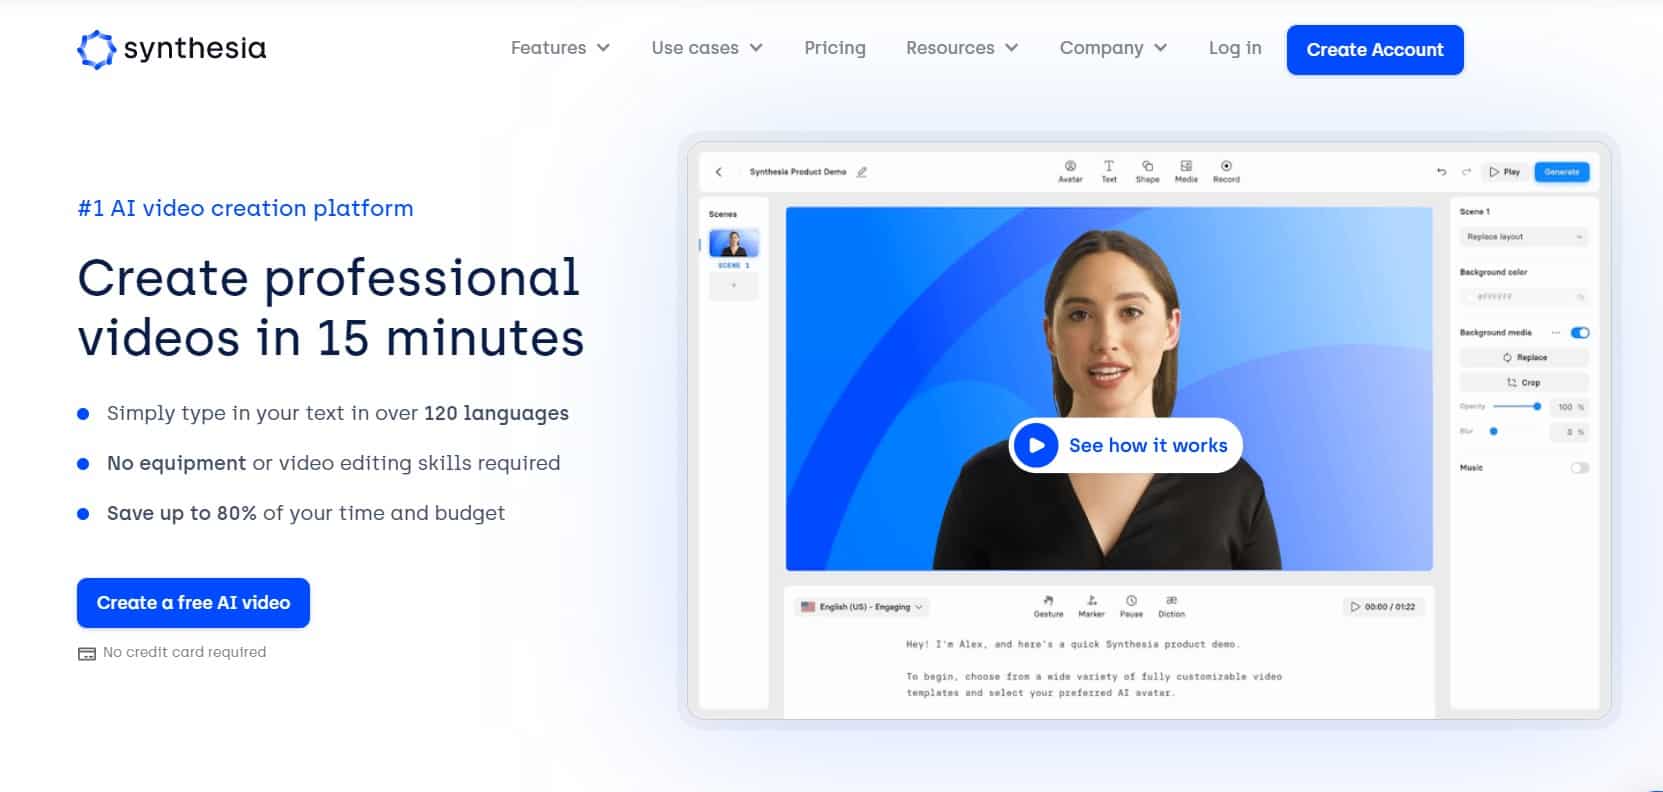Click the "No credit card required" text
Screen dimensions: 1663x792
coord(185,652)
